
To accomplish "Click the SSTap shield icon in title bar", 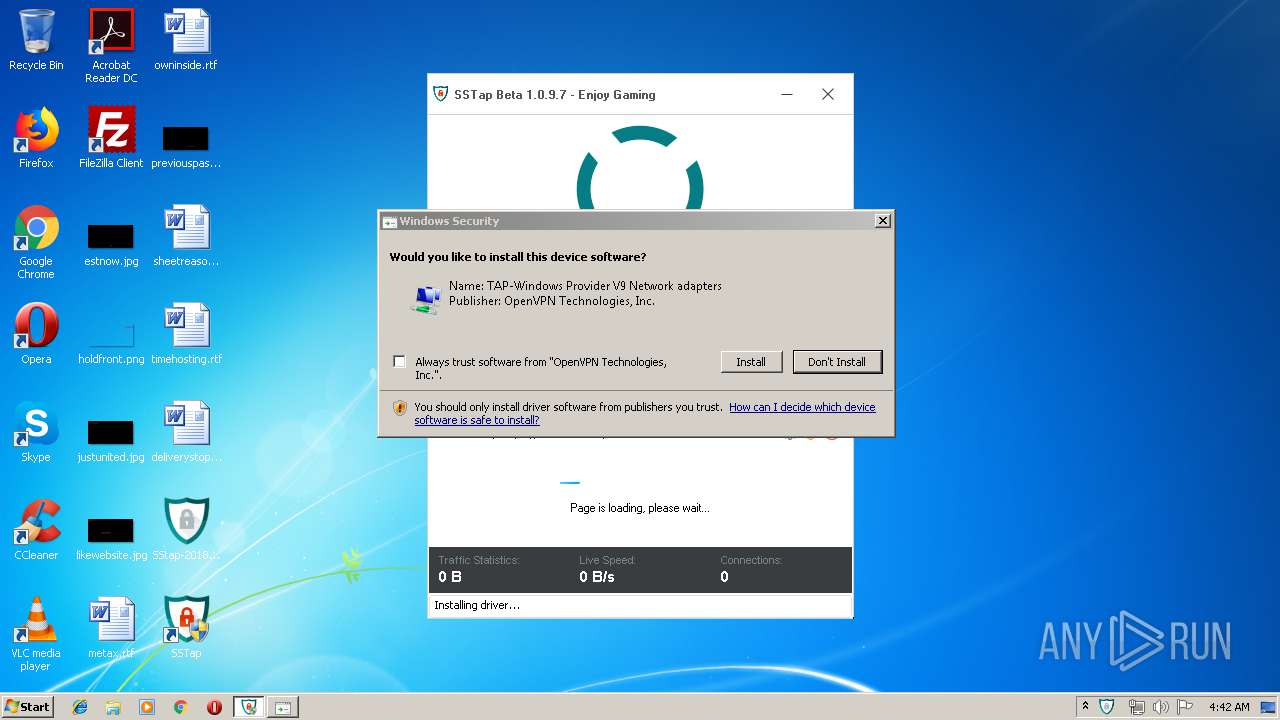I will 440,94.
